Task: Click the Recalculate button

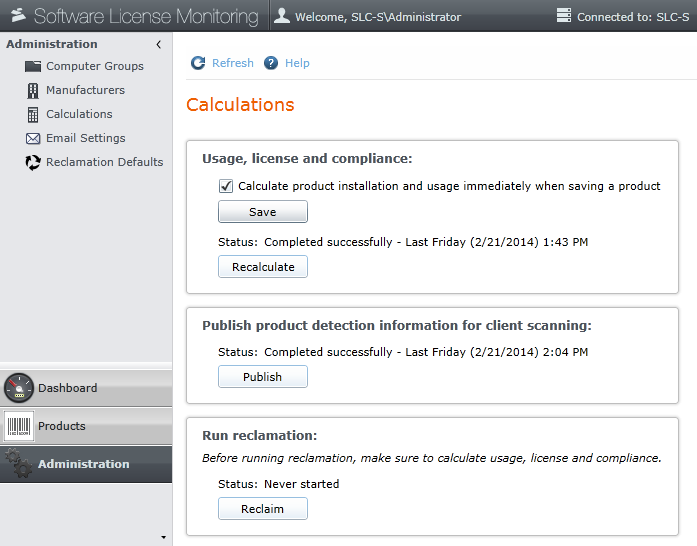Action: [263, 267]
